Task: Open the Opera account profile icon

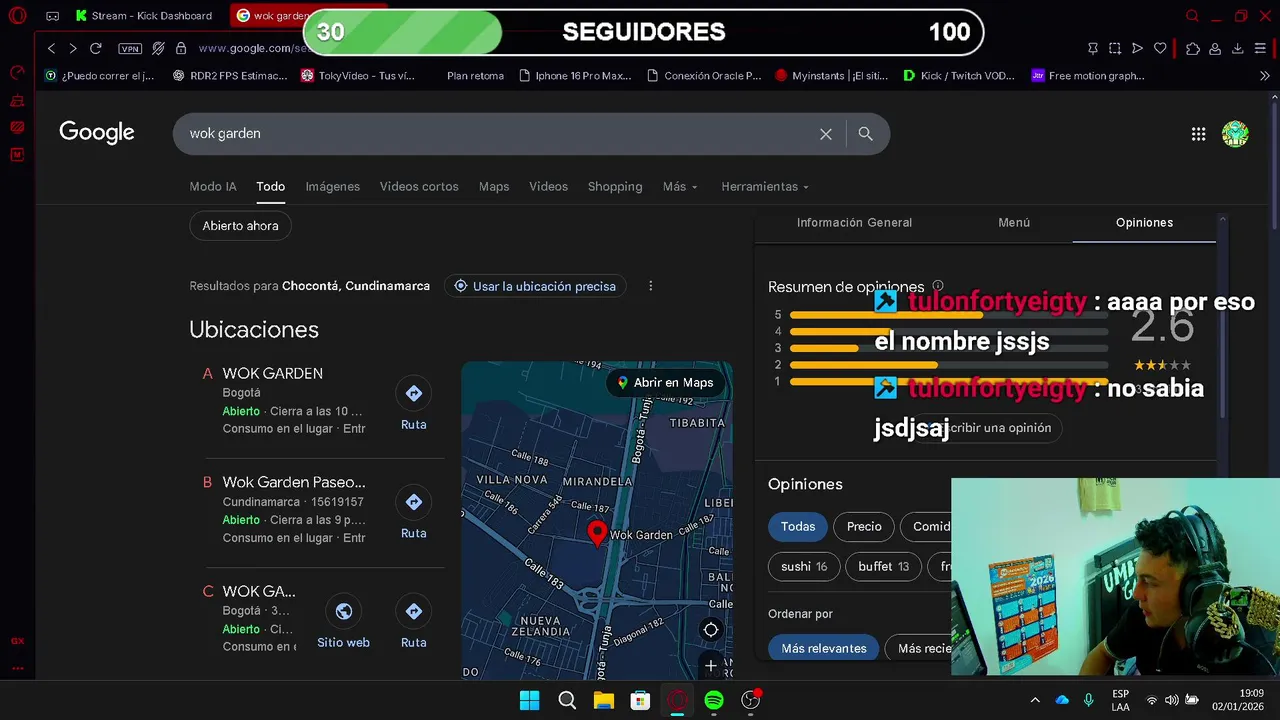Action: pos(1215,48)
